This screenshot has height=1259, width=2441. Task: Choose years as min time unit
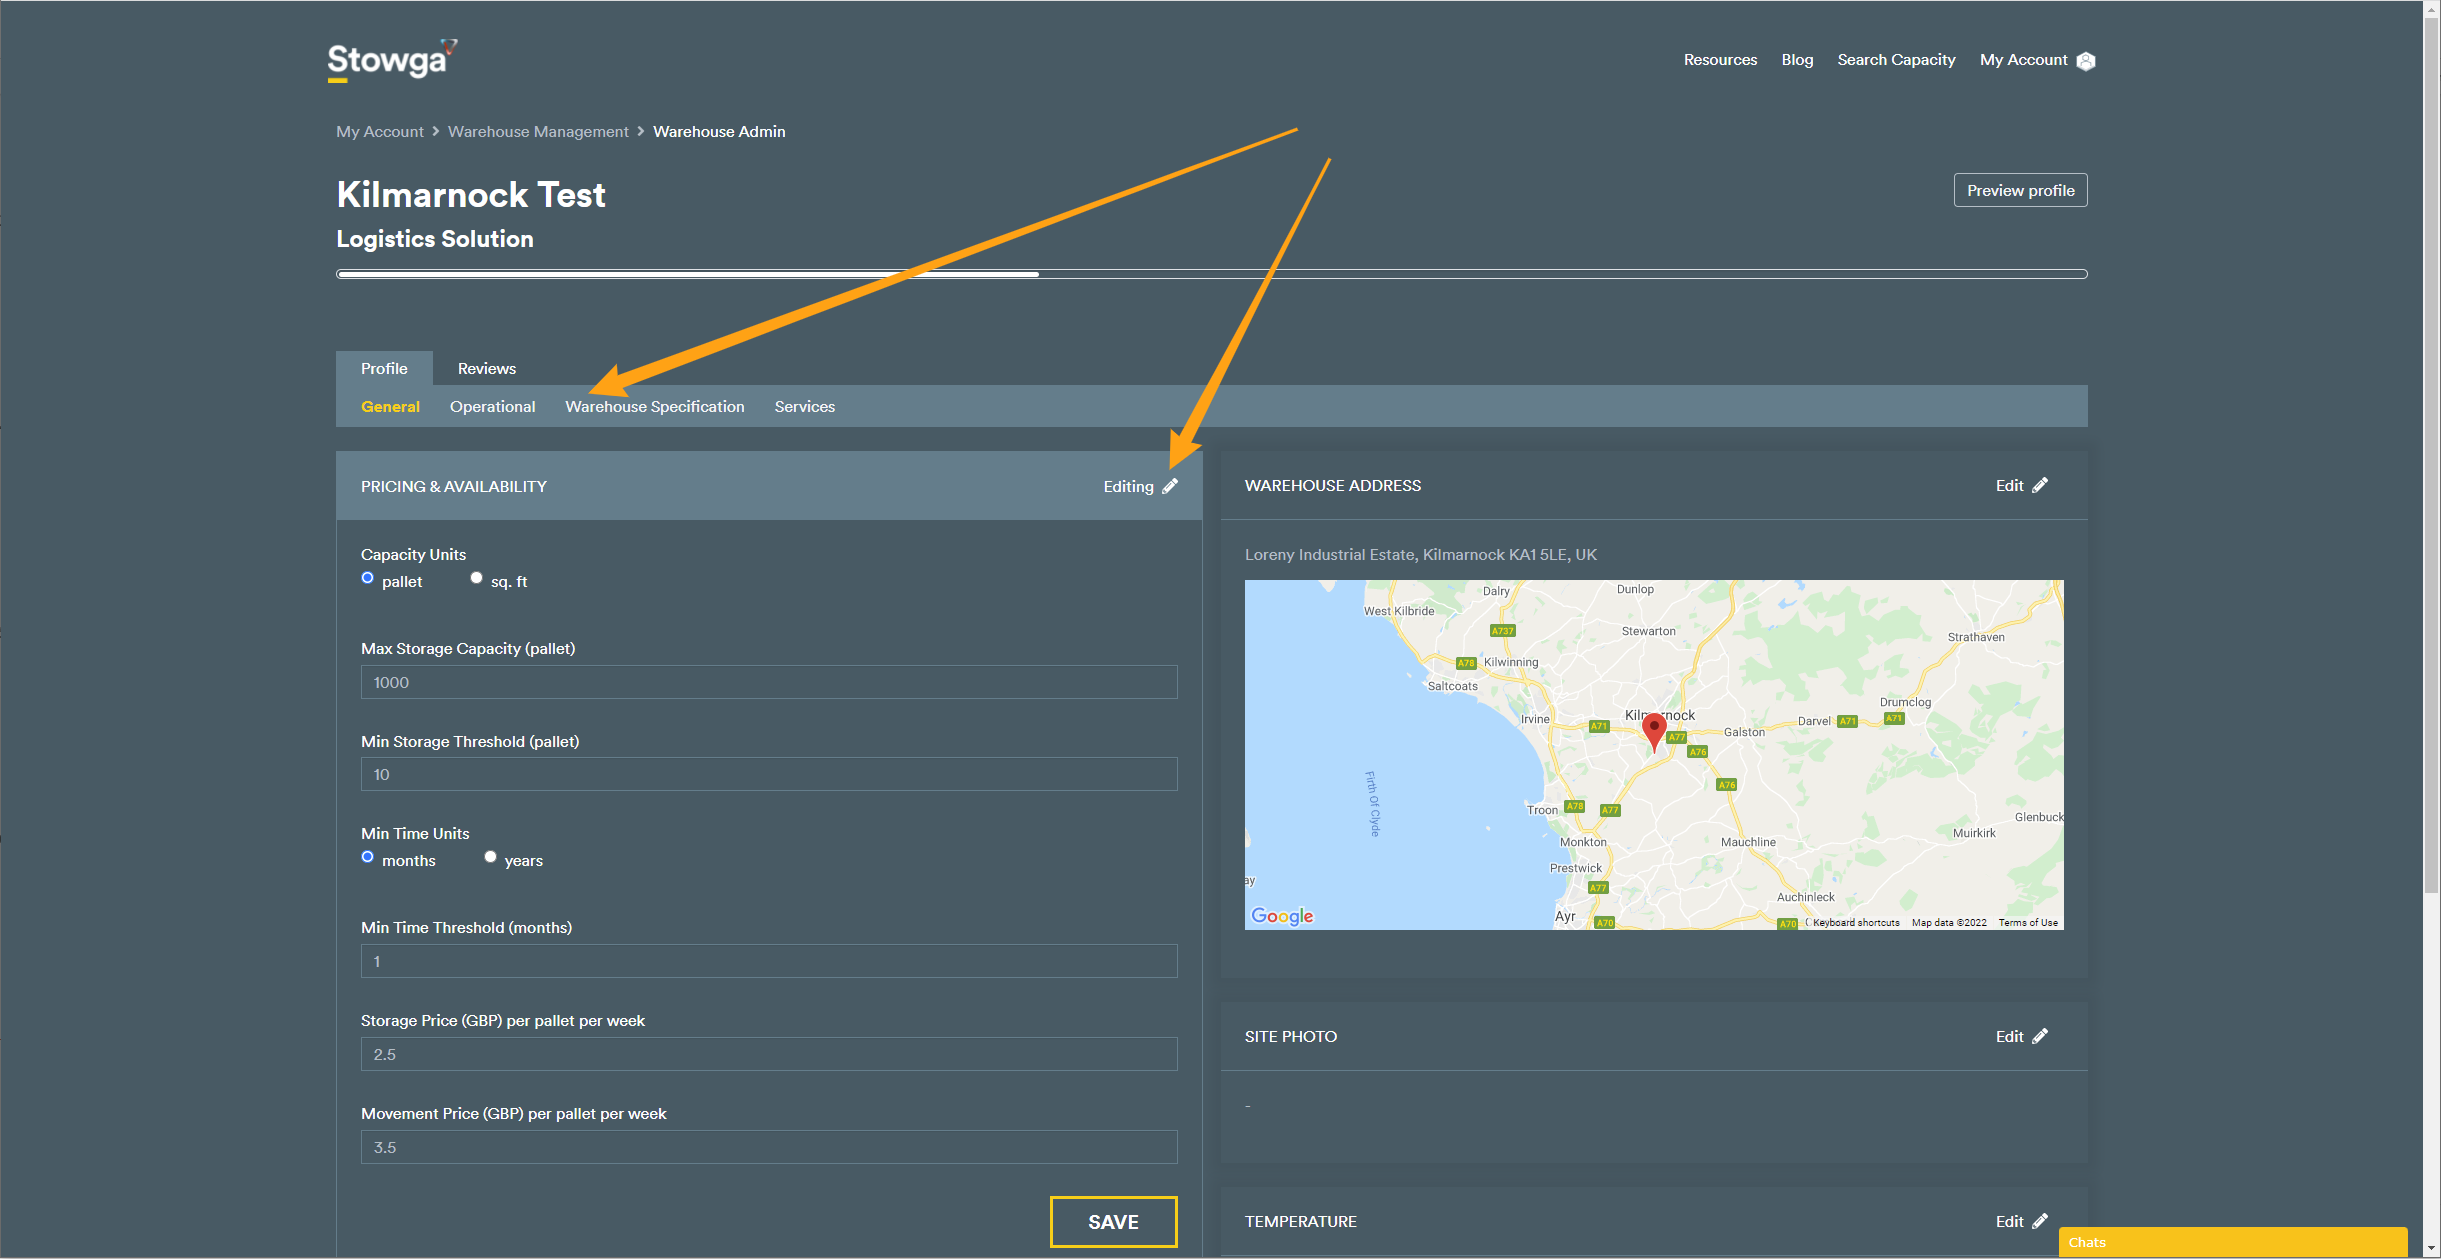490,857
